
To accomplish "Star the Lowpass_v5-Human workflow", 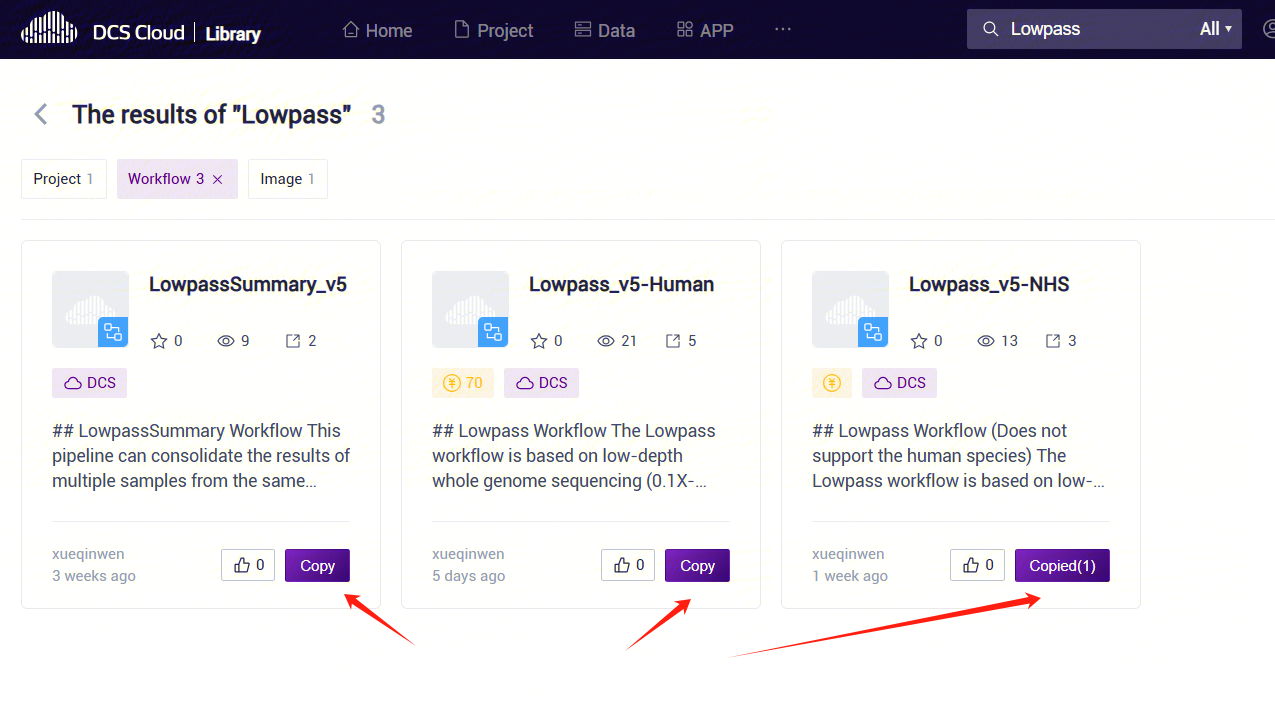I will tap(539, 341).
